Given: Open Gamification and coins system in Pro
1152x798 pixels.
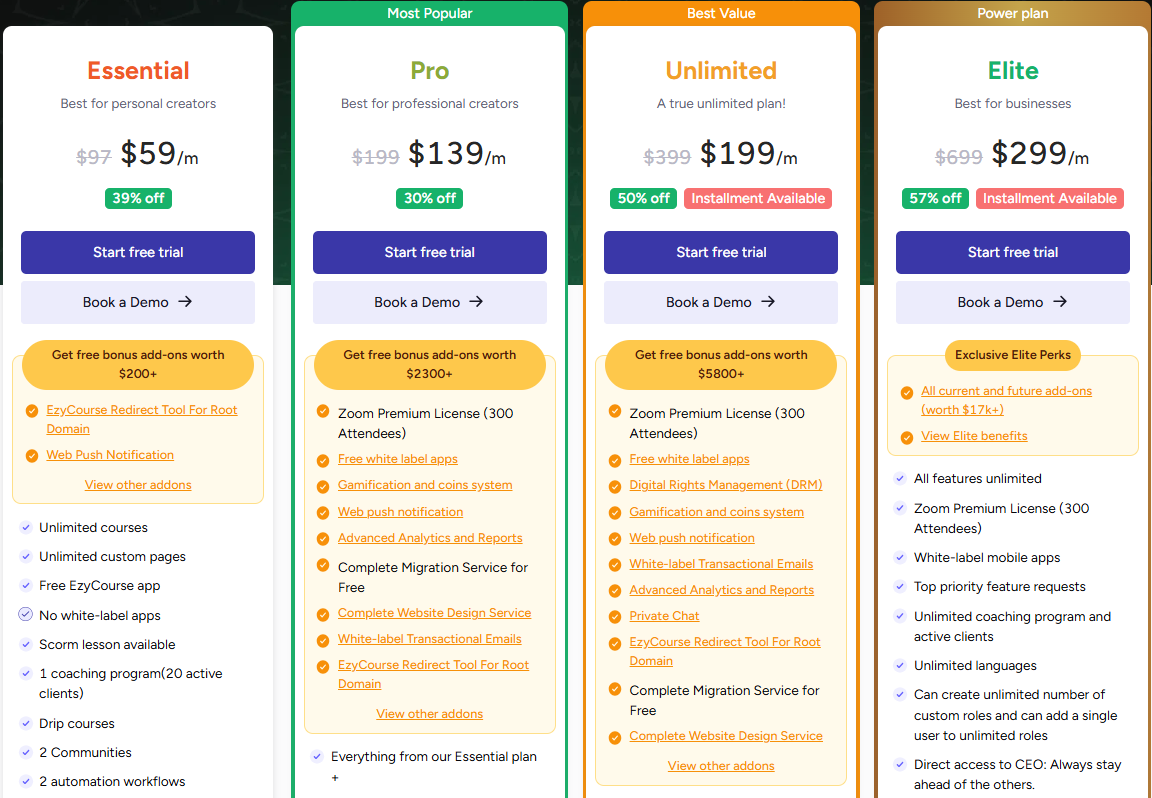Looking at the screenshot, I should coord(425,485).
